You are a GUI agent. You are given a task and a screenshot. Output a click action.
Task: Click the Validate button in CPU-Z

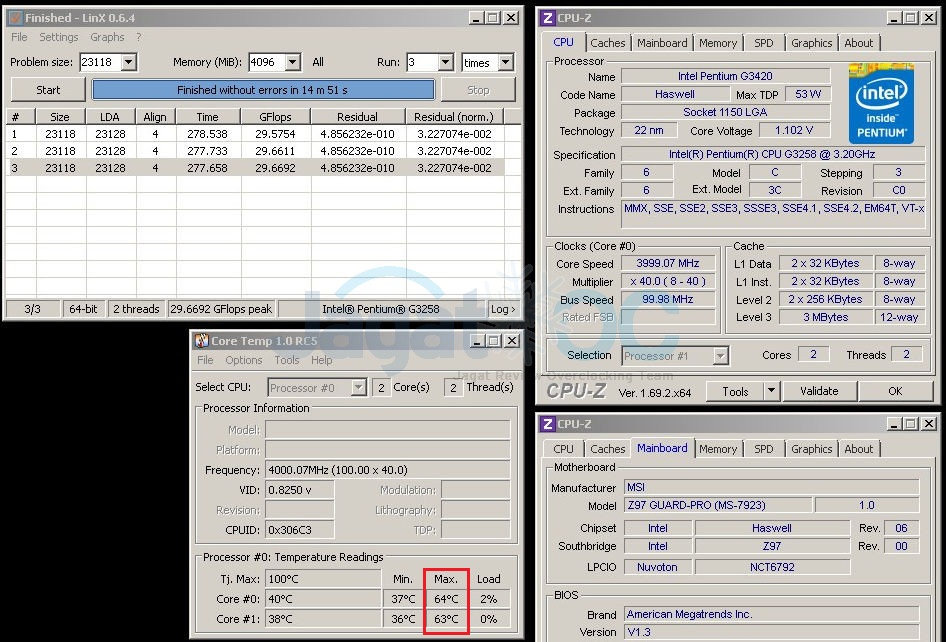[819, 391]
